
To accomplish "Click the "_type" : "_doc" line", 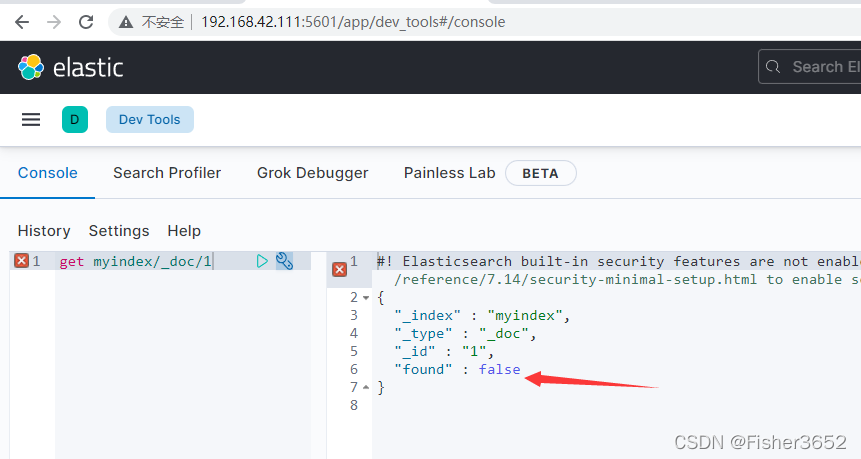I will coord(465,334).
